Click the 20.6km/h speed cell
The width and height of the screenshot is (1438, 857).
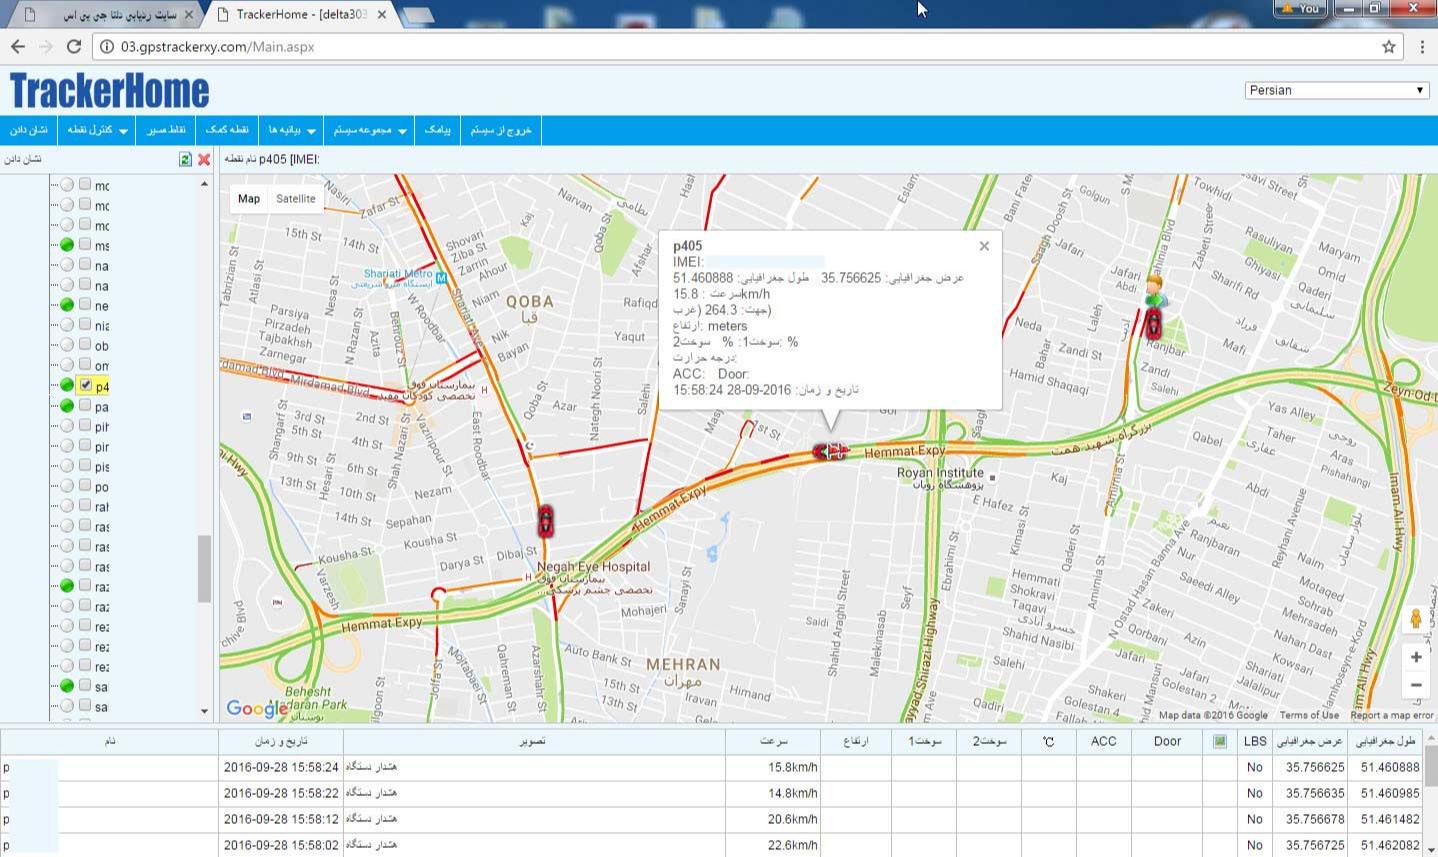[773, 819]
